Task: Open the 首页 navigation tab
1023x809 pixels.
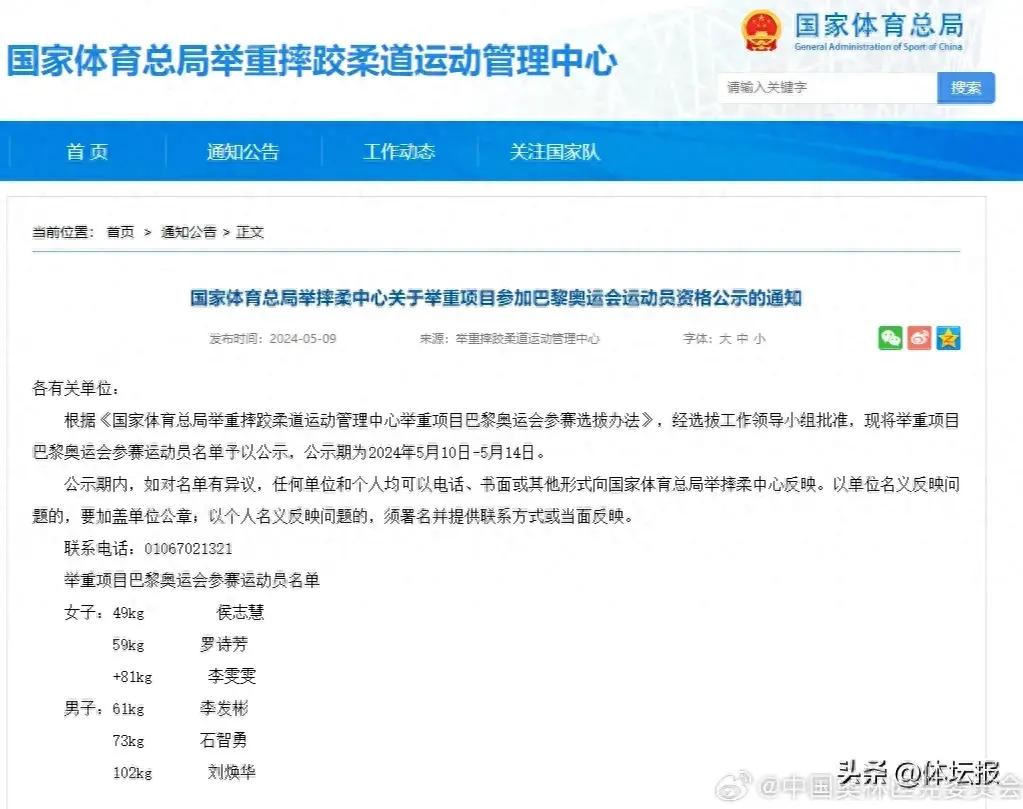Action: click(x=87, y=152)
